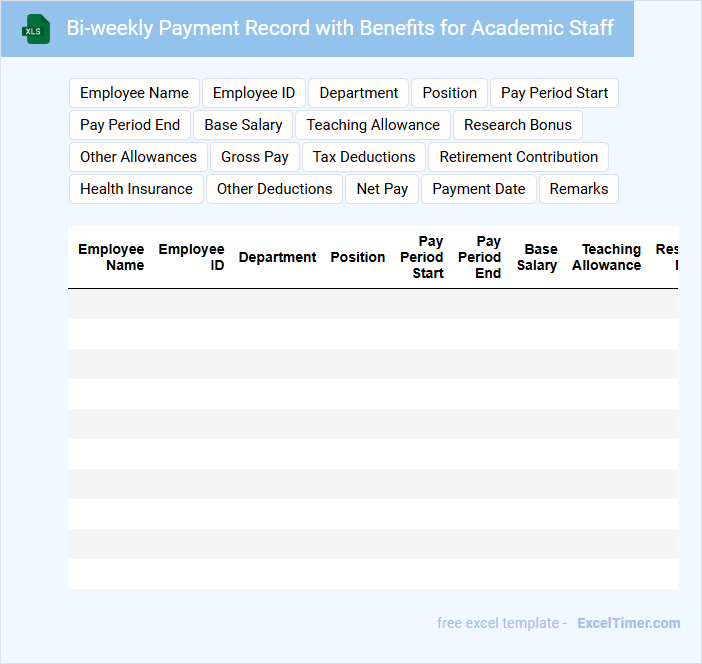Viewport: 702px width, 664px height.
Task: Open the ExcelTimer.com link
Action: pos(629,623)
